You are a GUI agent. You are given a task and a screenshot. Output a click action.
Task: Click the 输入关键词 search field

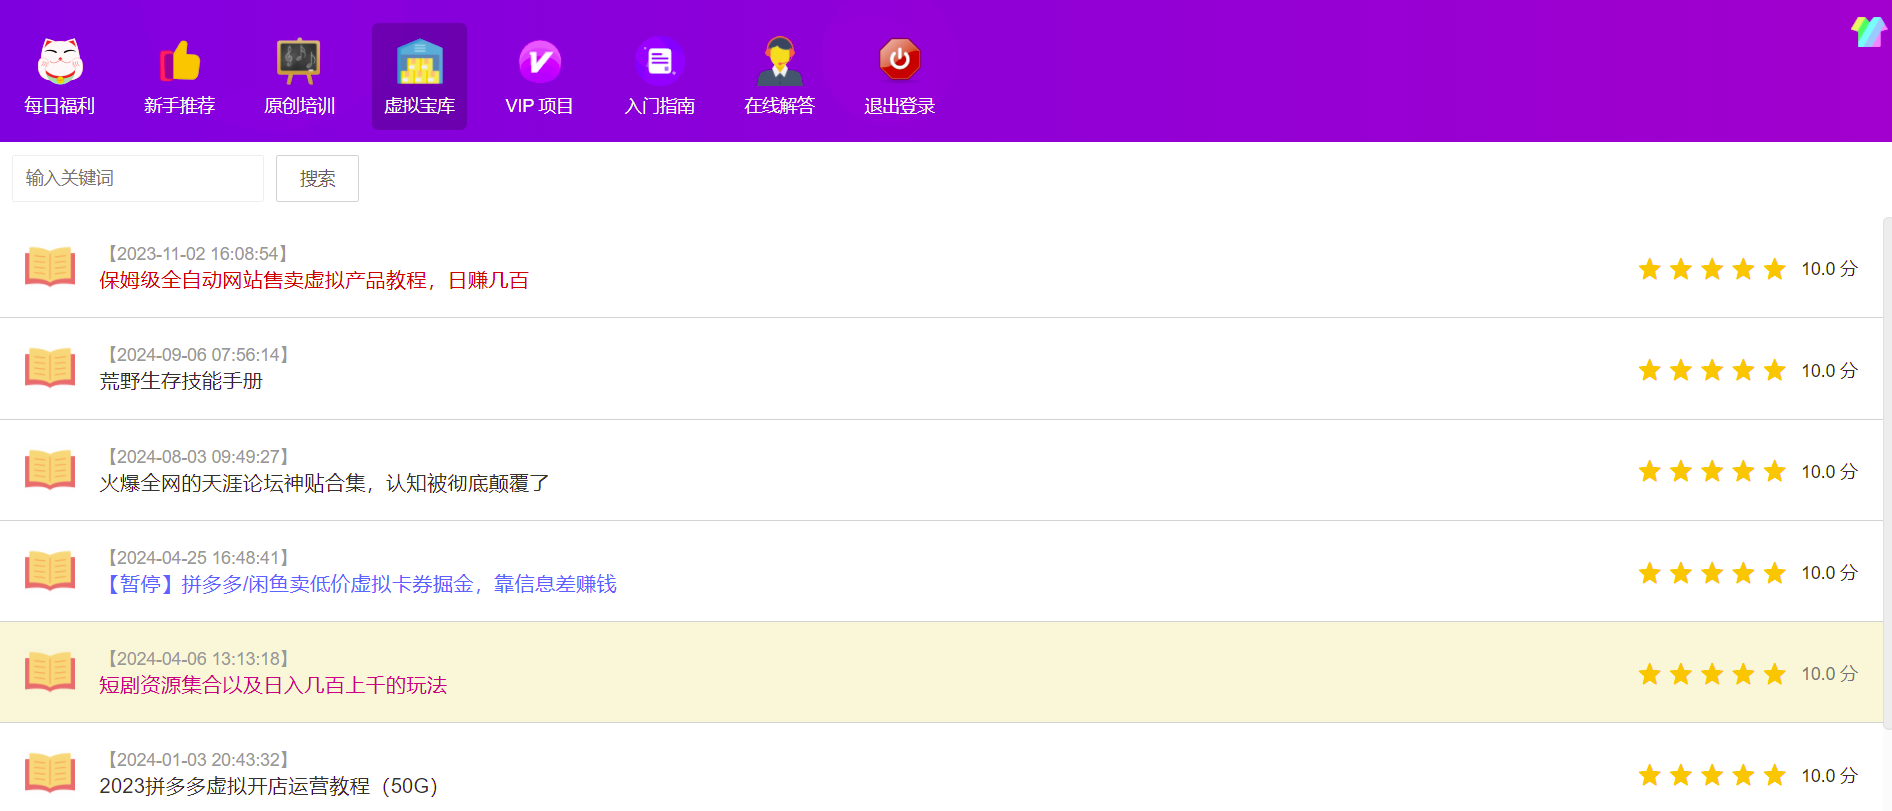pyautogui.click(x=138, y=179)
